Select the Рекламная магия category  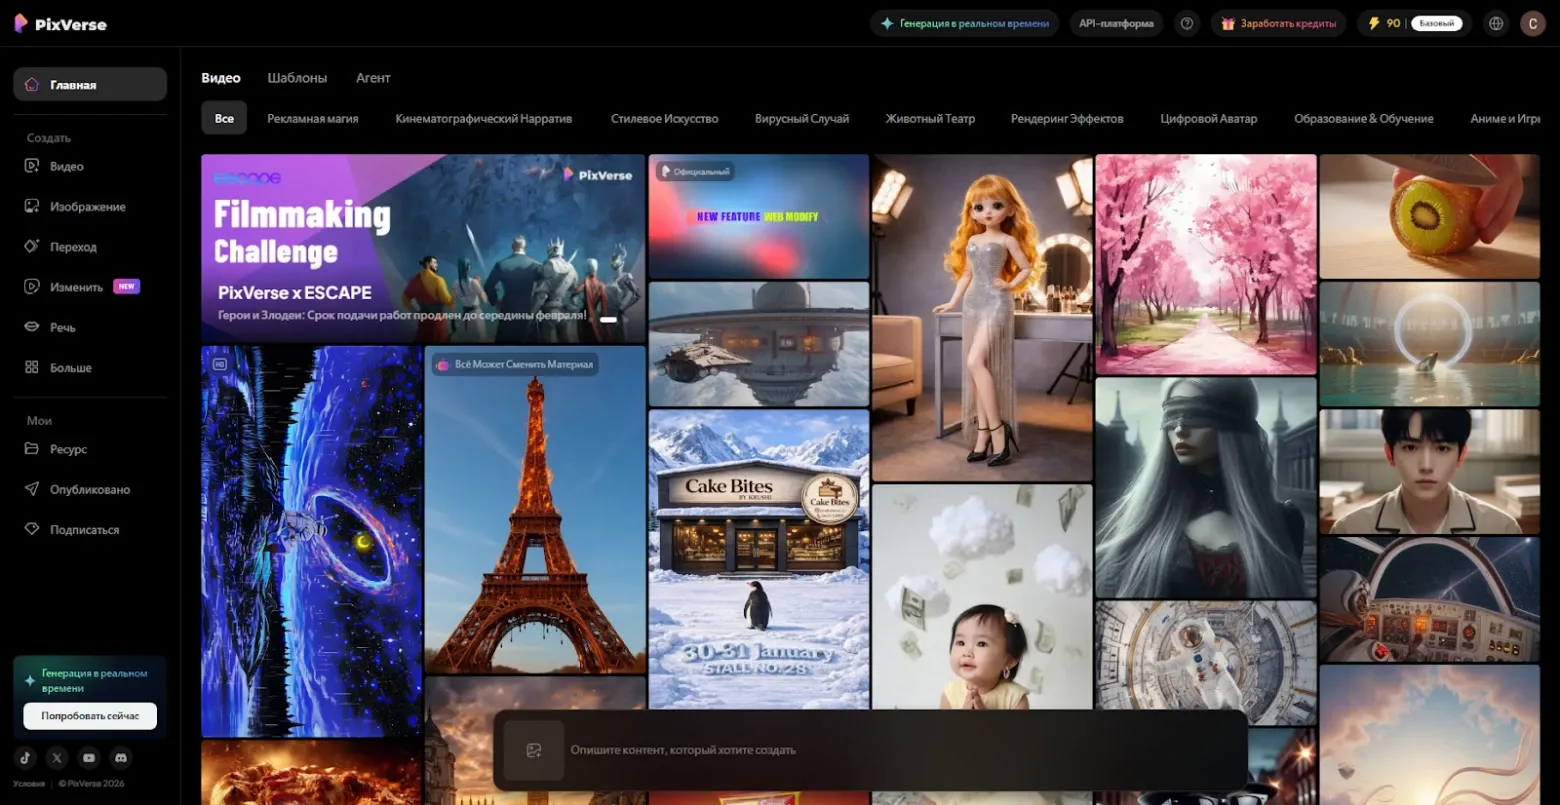(312, 117)
